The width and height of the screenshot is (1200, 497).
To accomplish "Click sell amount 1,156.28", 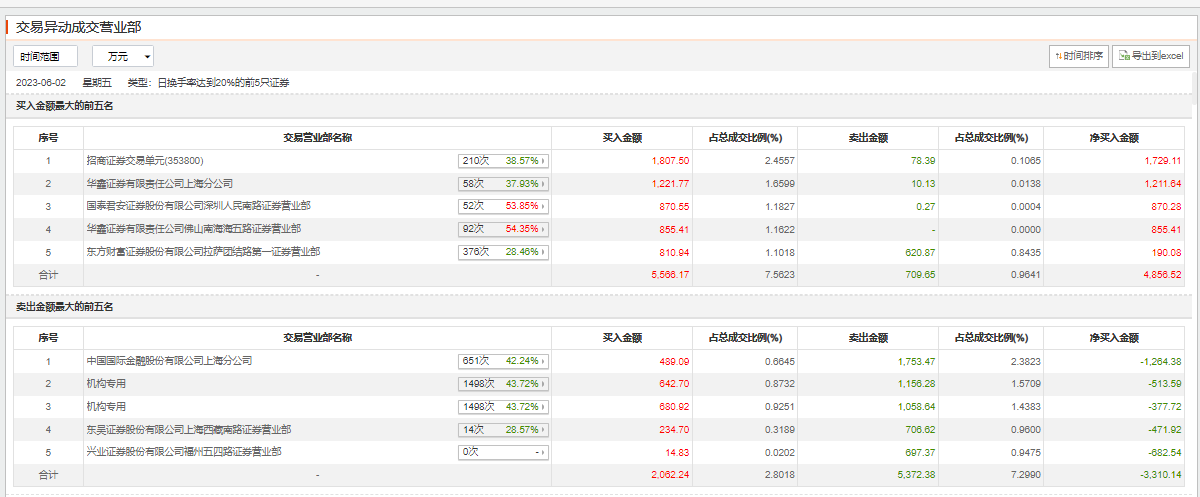I will 916,385.
